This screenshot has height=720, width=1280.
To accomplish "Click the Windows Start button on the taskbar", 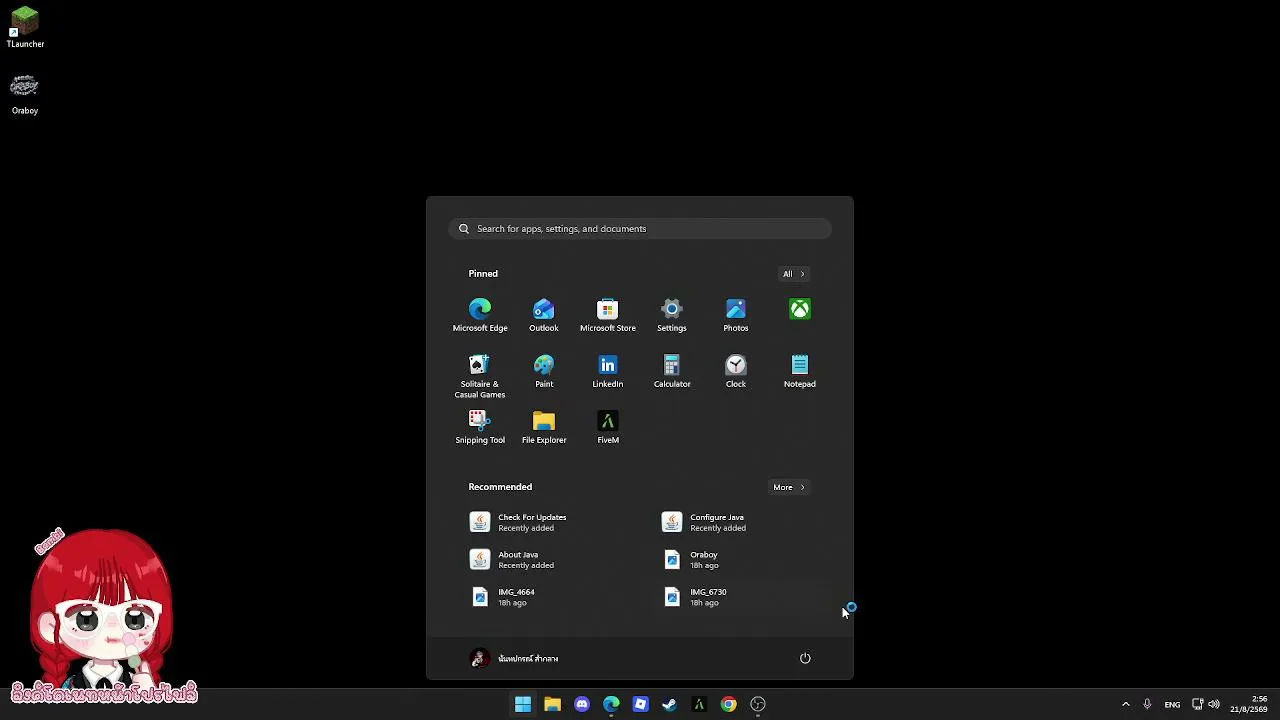I will tap(523, 704).
